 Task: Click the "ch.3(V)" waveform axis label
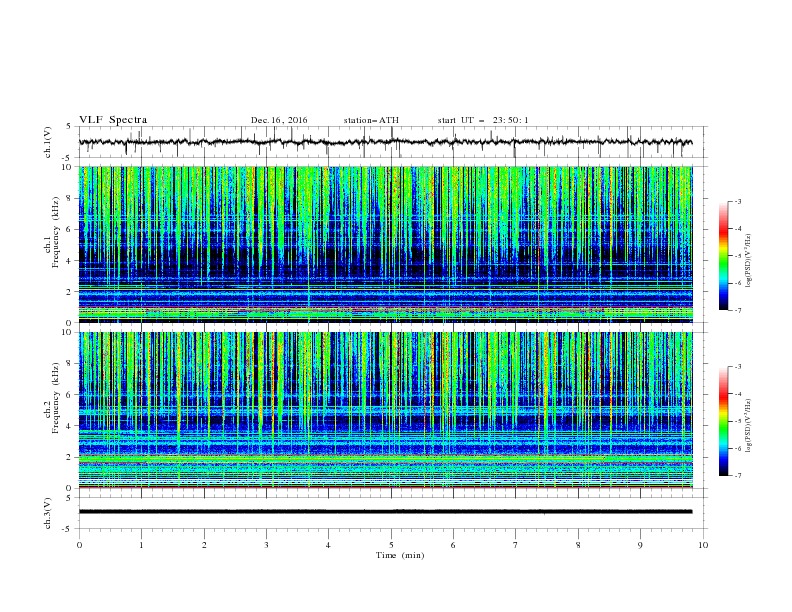click(x=48, y=513)
